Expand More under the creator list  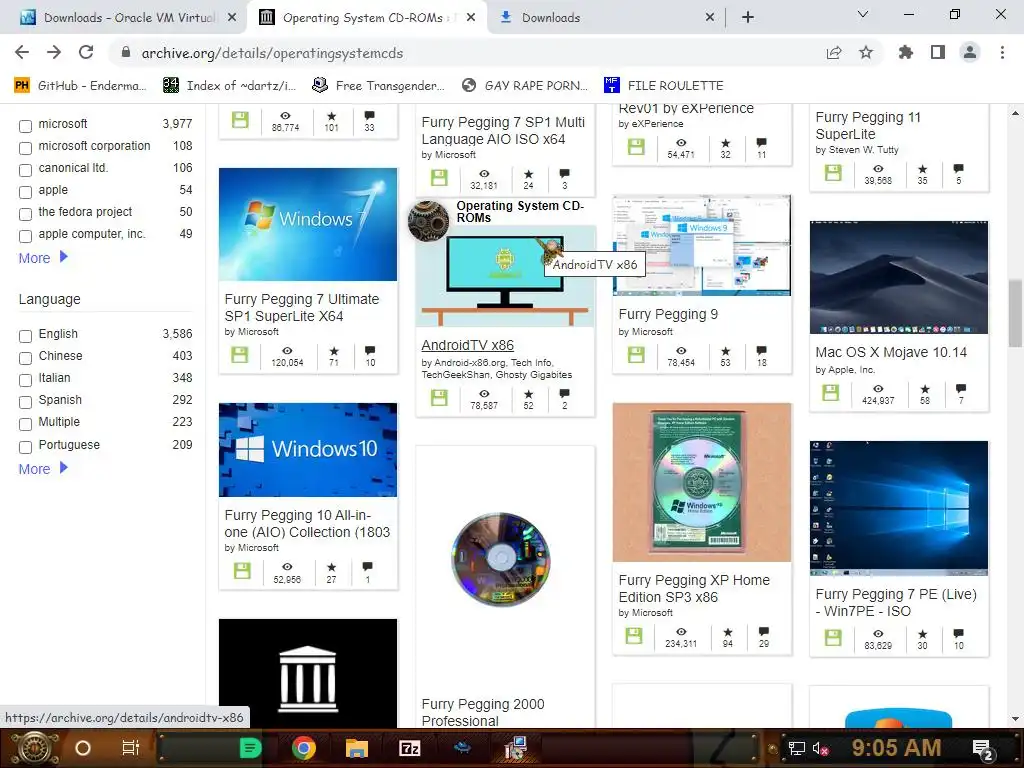(x=43, y=258)
